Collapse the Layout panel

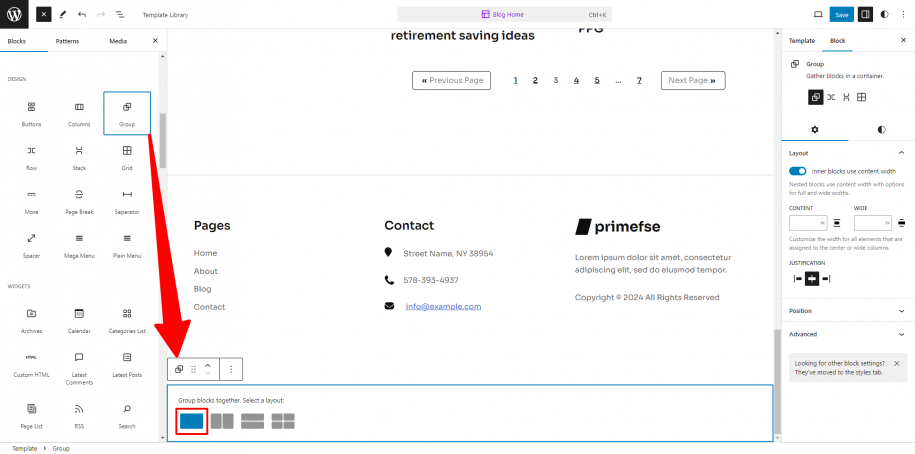tap(848, 153)
